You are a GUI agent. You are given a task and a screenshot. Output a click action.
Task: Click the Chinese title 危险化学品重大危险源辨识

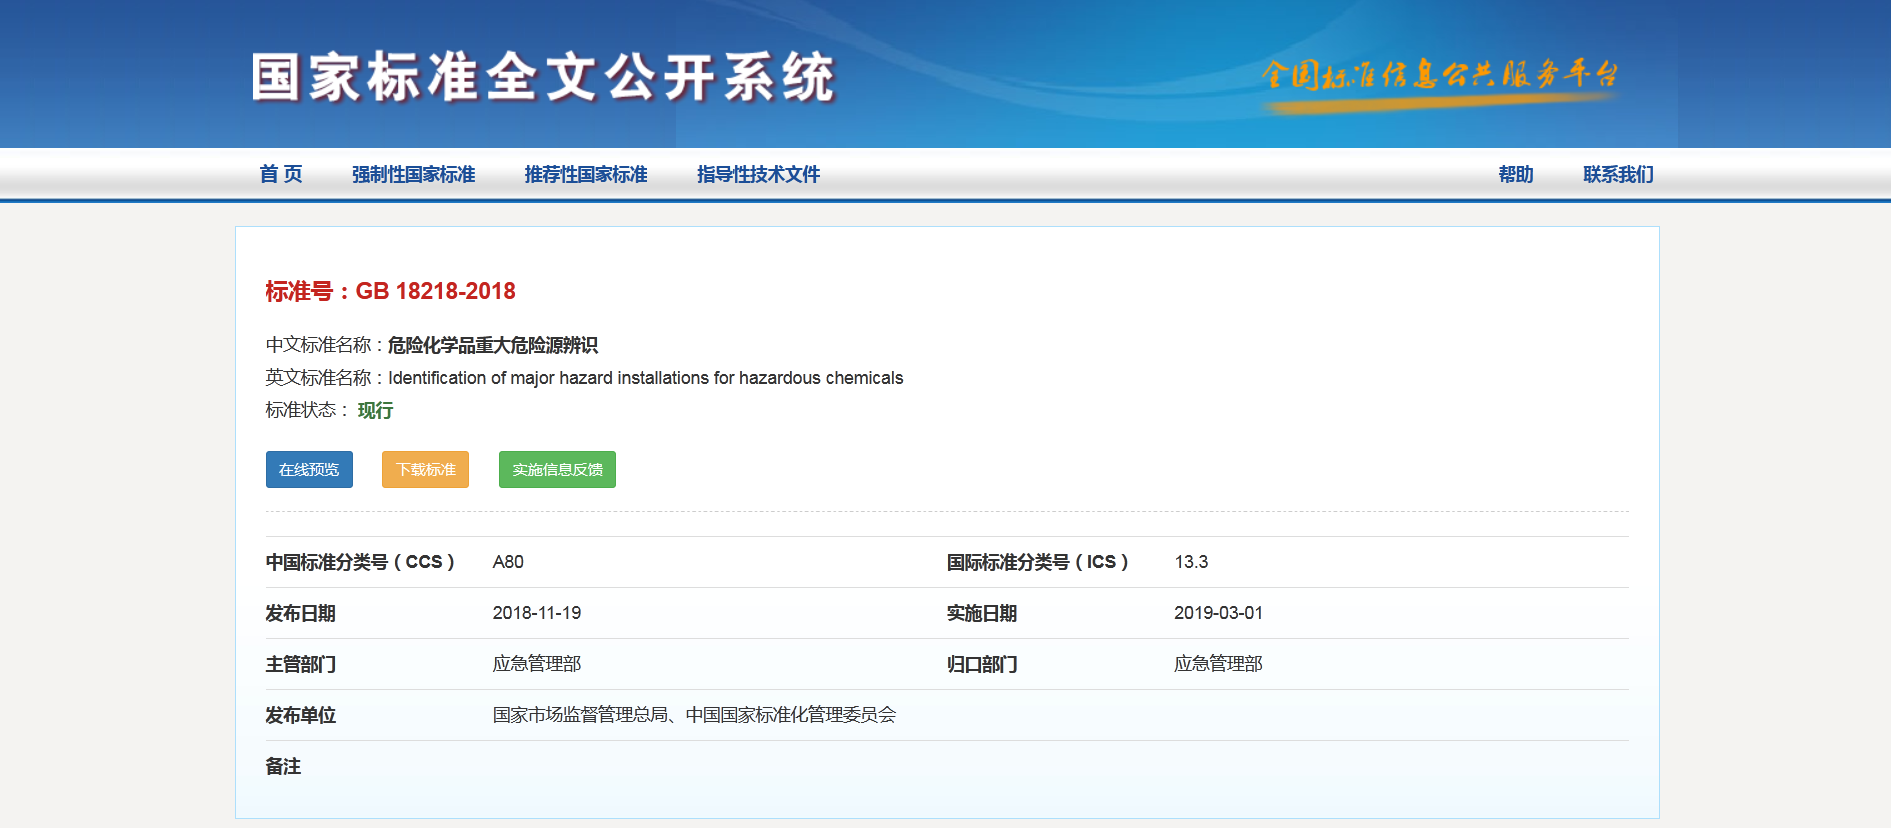point(492,345)
